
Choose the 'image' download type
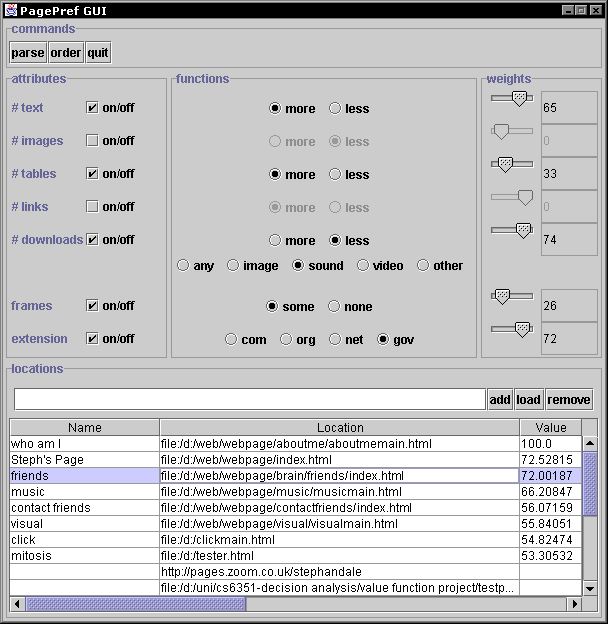tap(233, 265)
